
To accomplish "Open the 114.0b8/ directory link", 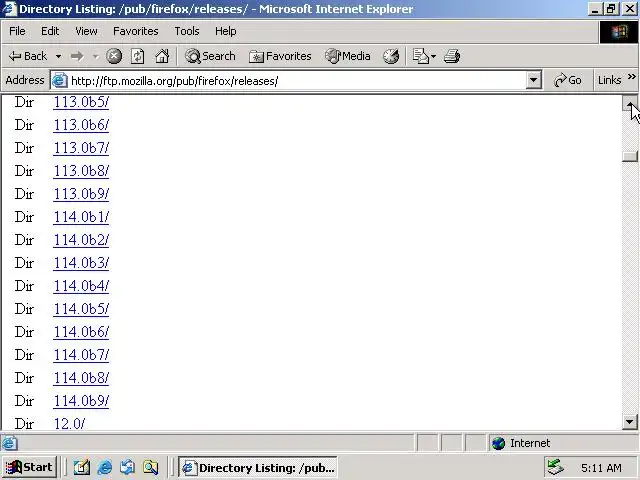I will [81, 378].
